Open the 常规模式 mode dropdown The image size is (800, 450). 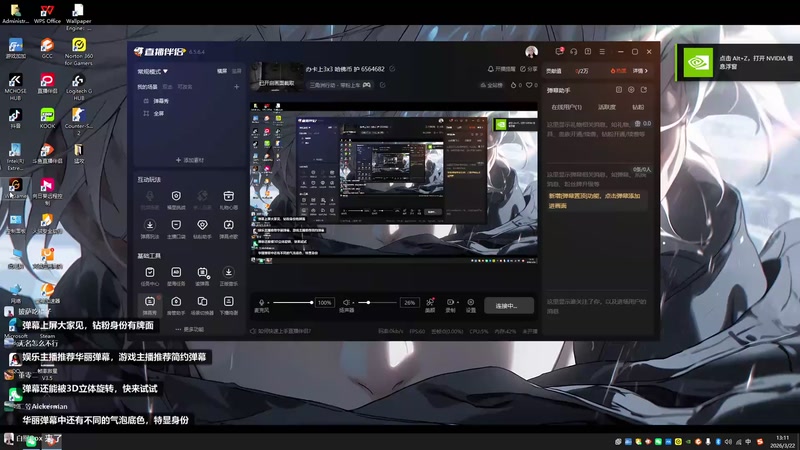153,71
